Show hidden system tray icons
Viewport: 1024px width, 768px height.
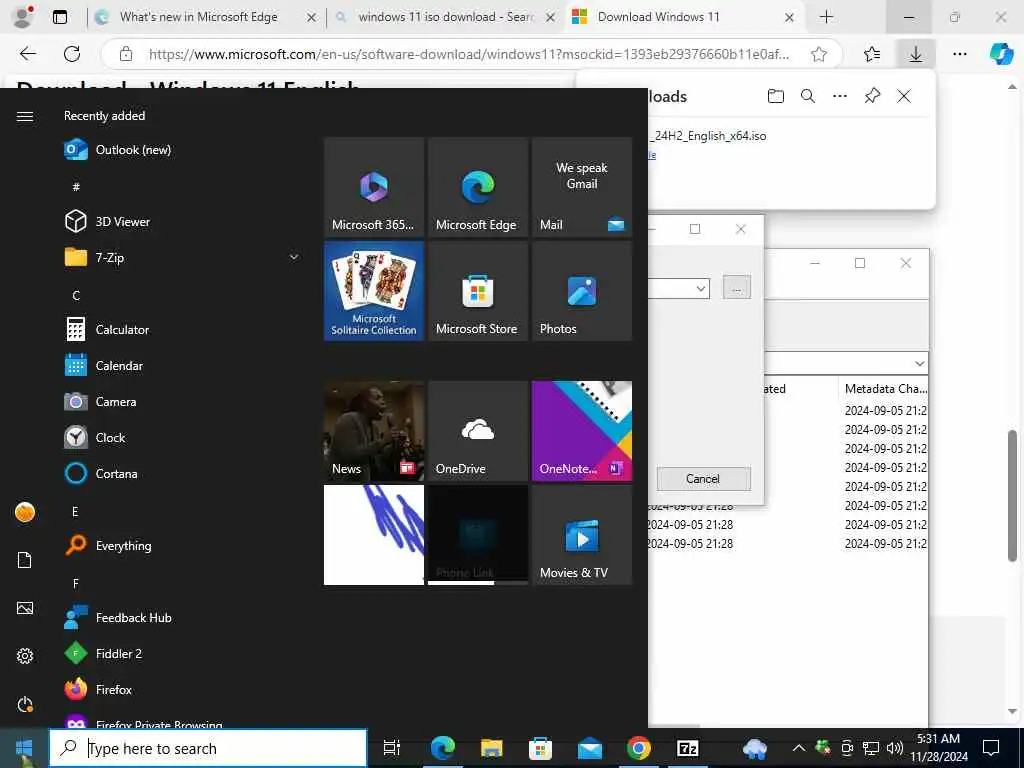tap(798, 748)
